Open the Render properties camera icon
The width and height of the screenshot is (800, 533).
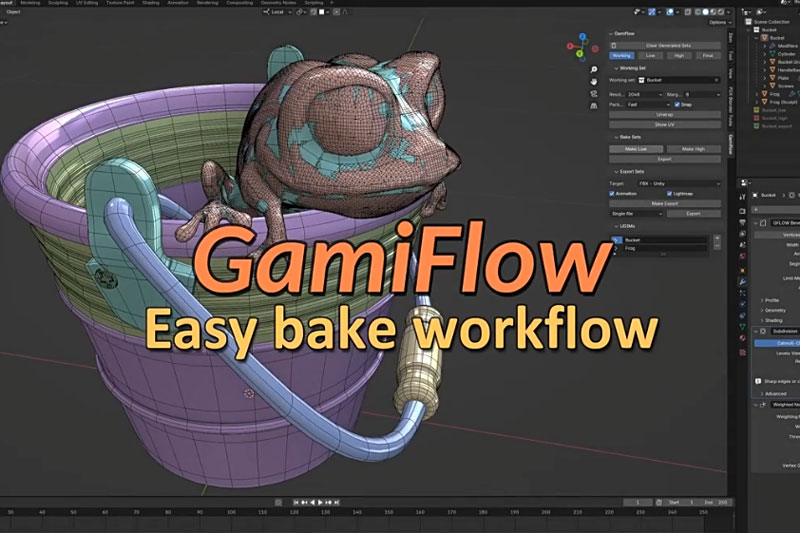coord(742,211)
